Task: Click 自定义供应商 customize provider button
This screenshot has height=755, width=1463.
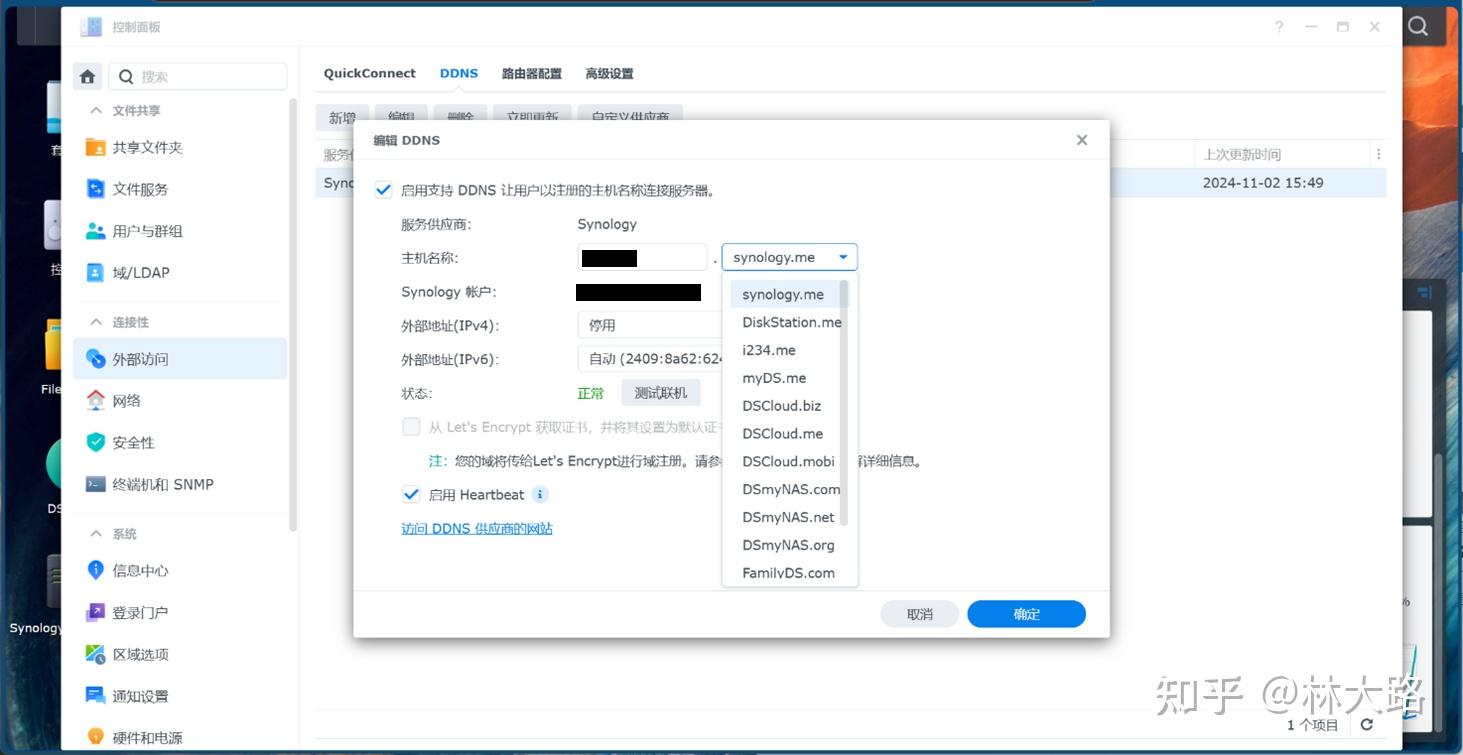Action: pos(630,117)
